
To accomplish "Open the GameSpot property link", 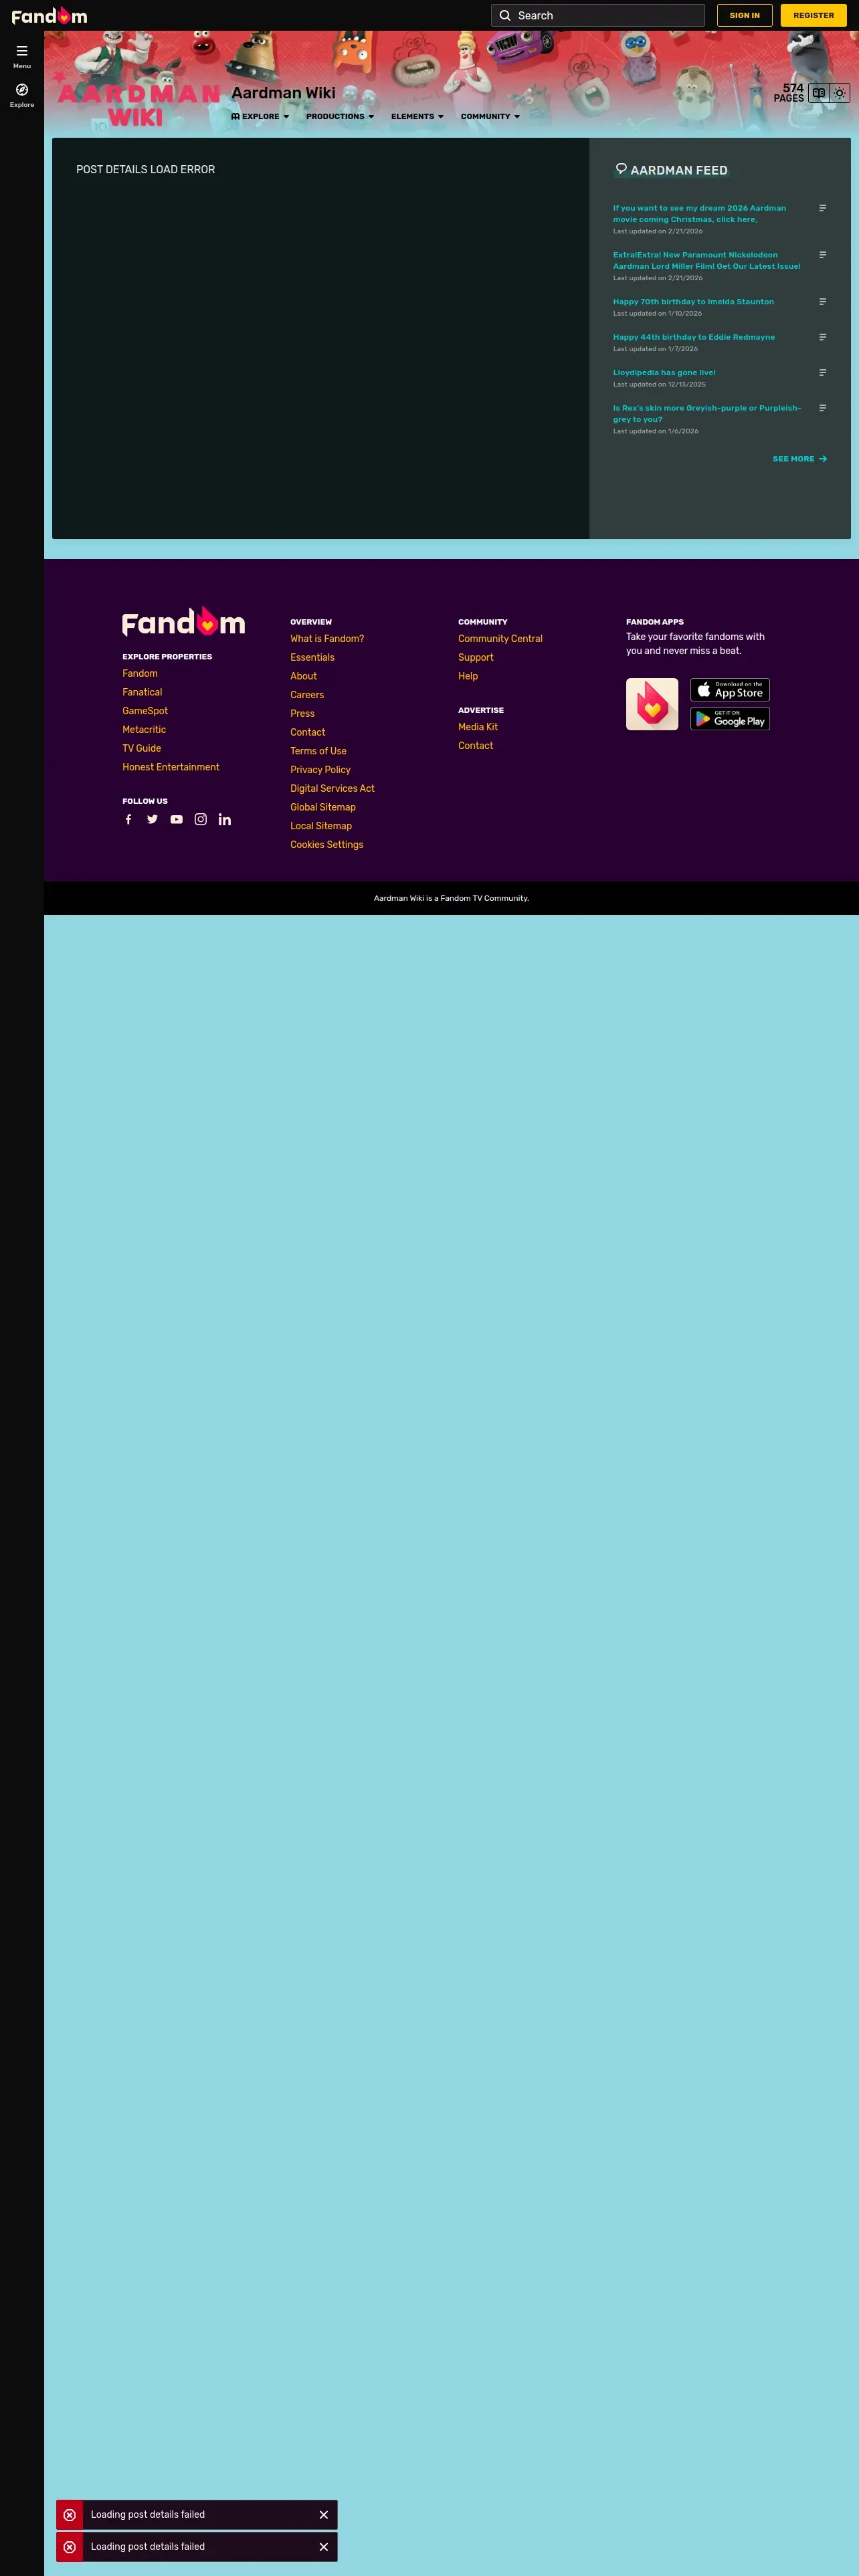I will 145,711.
